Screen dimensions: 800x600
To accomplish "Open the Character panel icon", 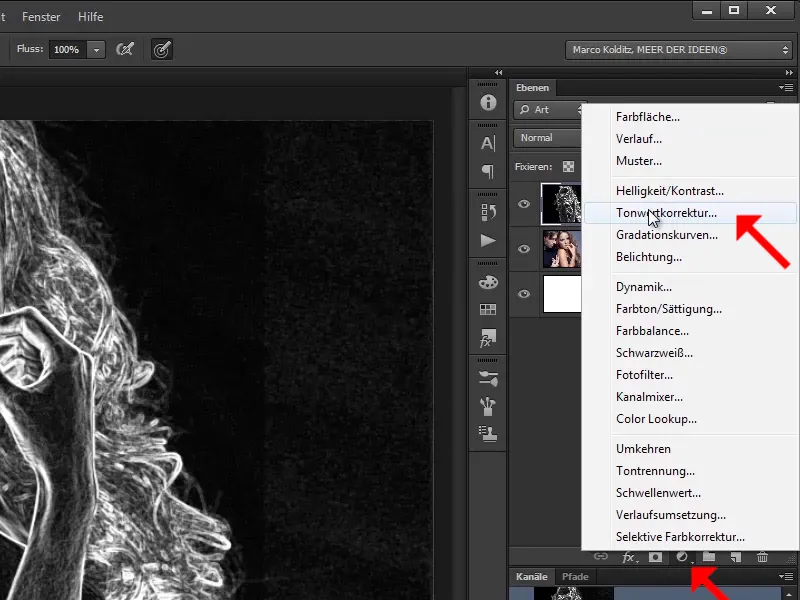I will pyautogui.click(x=488, y=143).
